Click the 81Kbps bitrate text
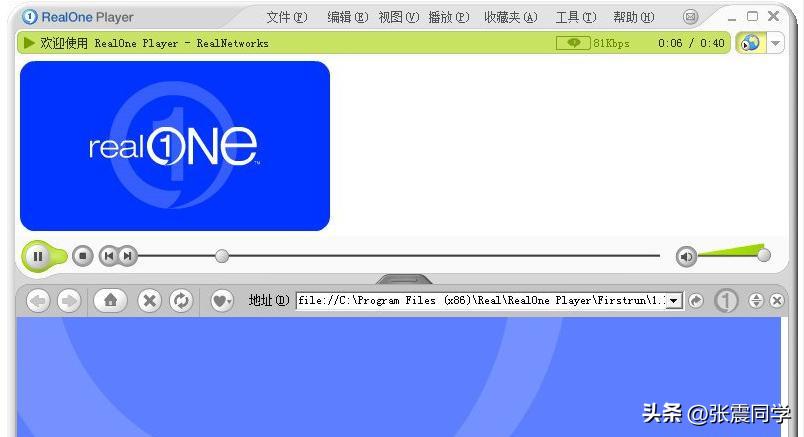This screenshot has height=437, width=804. (x=611, y=43)
